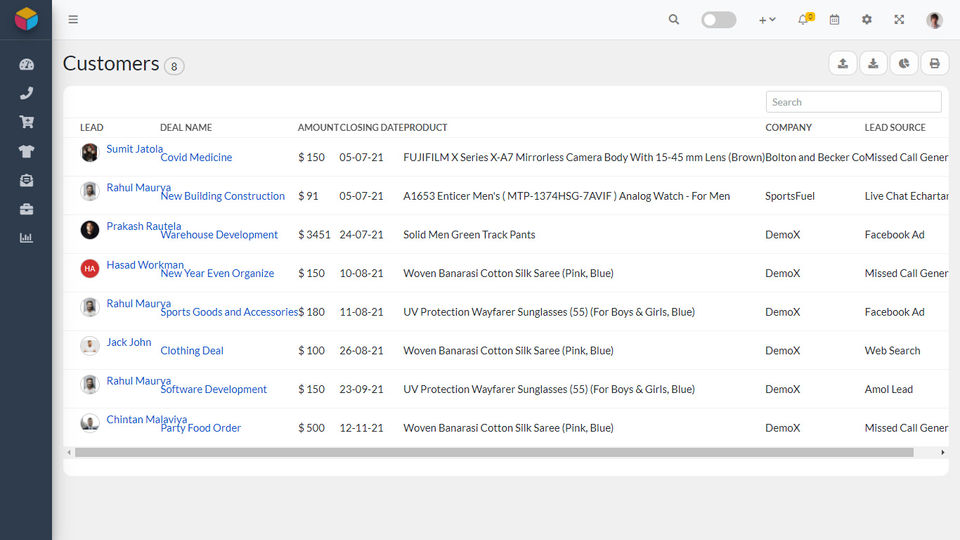Open the notifications bell
960x540 pixels.
tap(804, 19)
